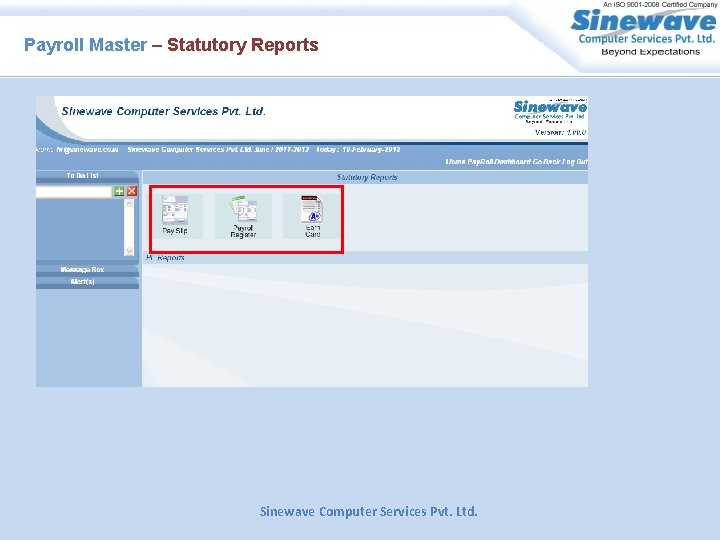Click the red X delete to-do button
This screenshot has height=540, width=720.
132,191
